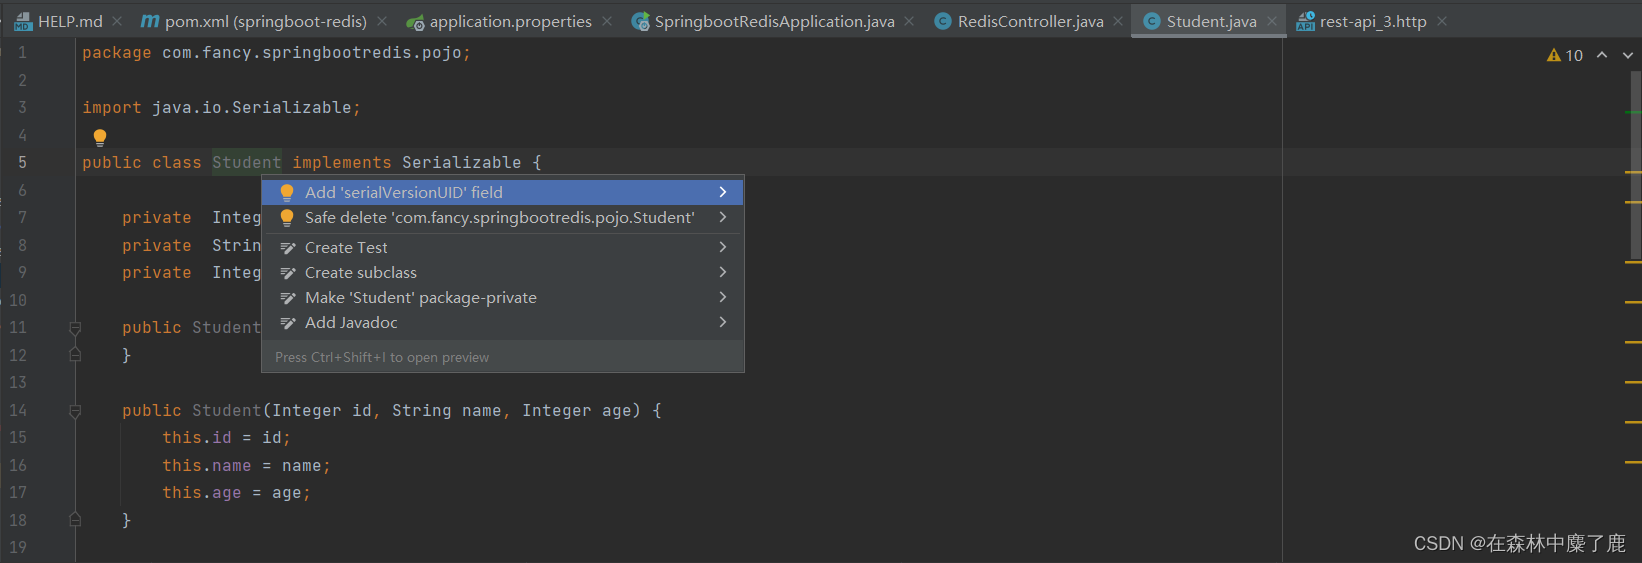The width and height of the screenshot is (1642, 563).
Task: Click the yellow intention bulb above line 5
Action: pyautogui.click(x=100, y=137)
